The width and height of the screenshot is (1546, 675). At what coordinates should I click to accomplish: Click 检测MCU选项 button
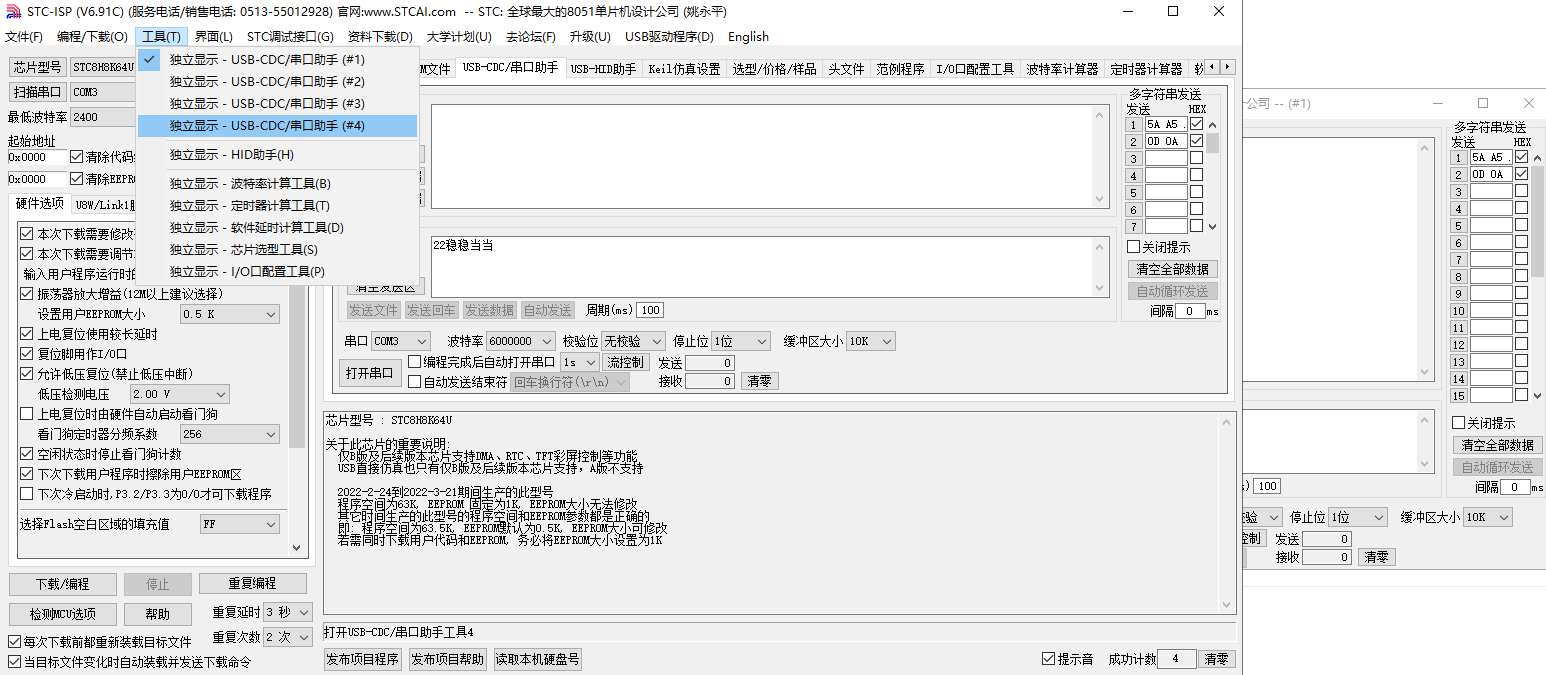[63, 614]
